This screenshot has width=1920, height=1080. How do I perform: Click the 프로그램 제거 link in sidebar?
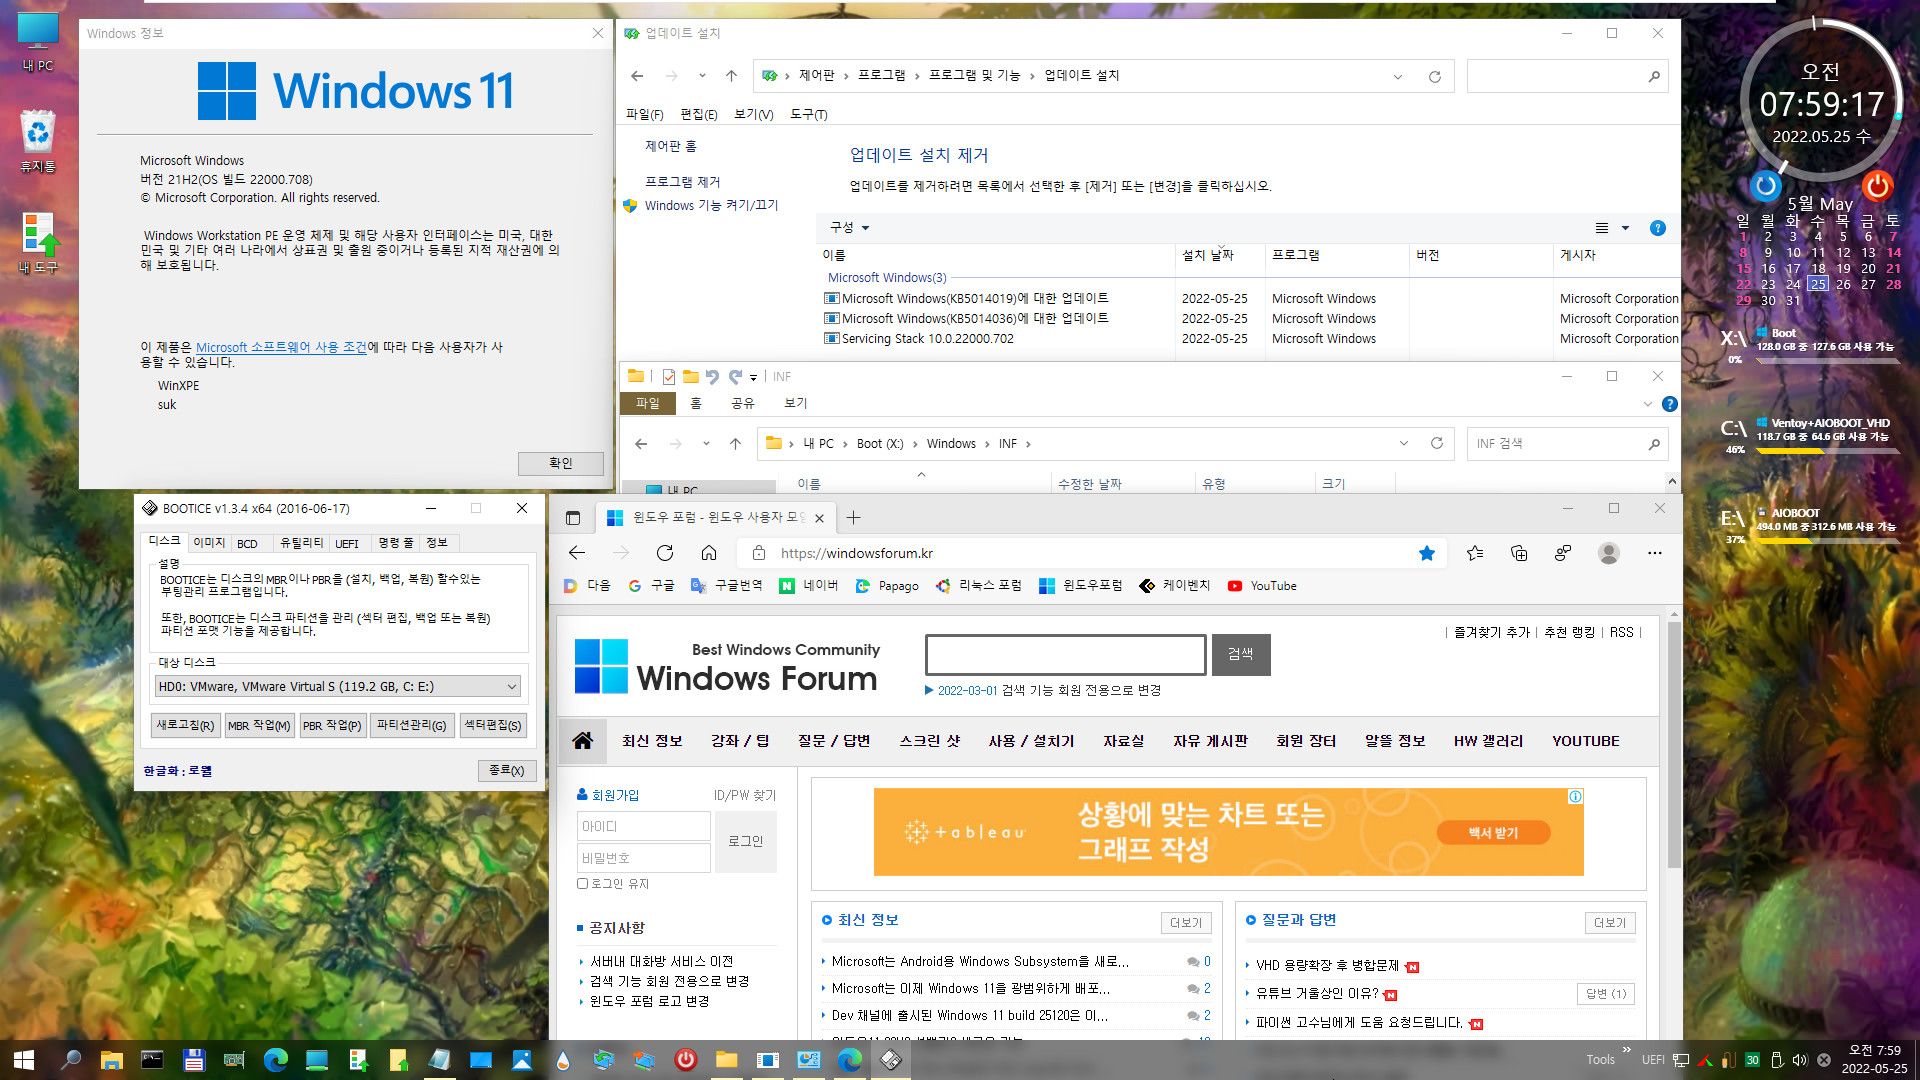pyautogui.click(x=682, y=182)
